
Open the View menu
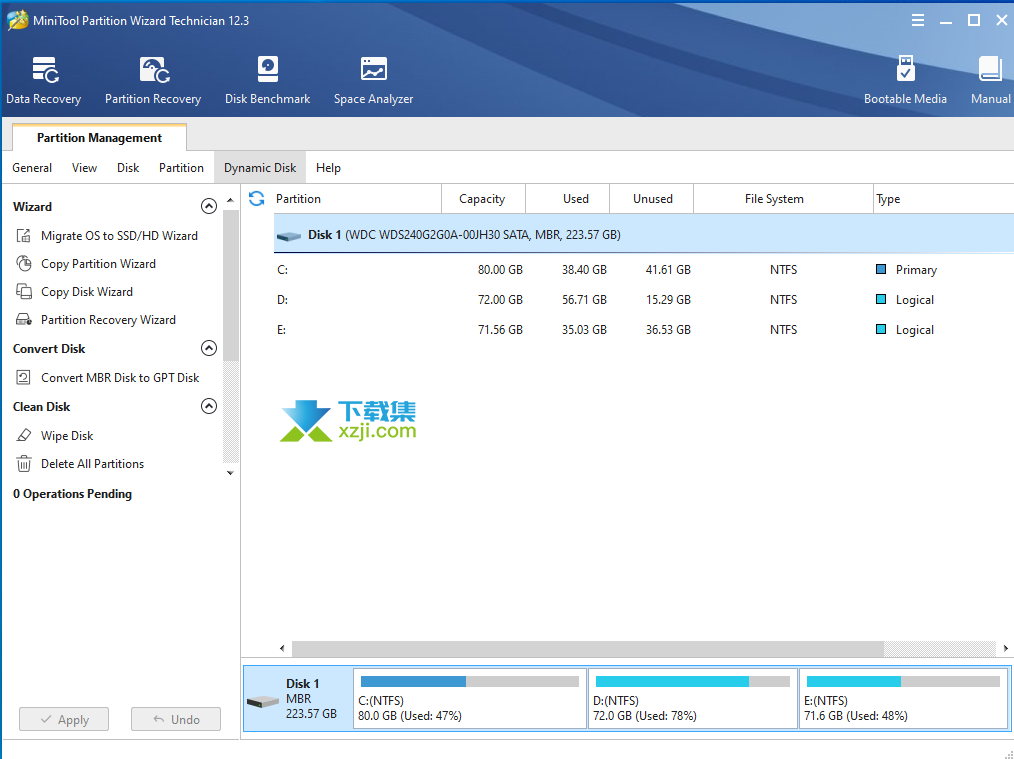click(84, 168)
